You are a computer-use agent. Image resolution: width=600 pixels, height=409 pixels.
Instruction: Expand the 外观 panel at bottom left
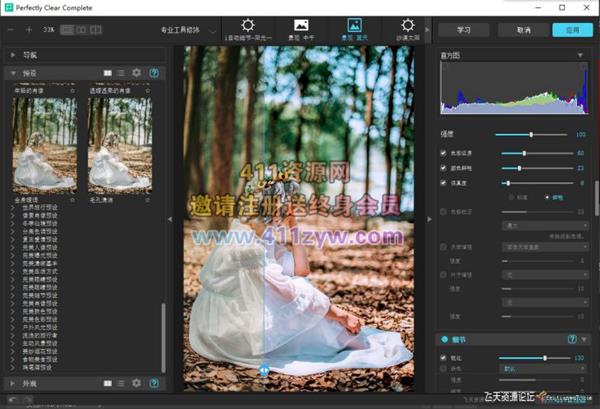point(12,383)
